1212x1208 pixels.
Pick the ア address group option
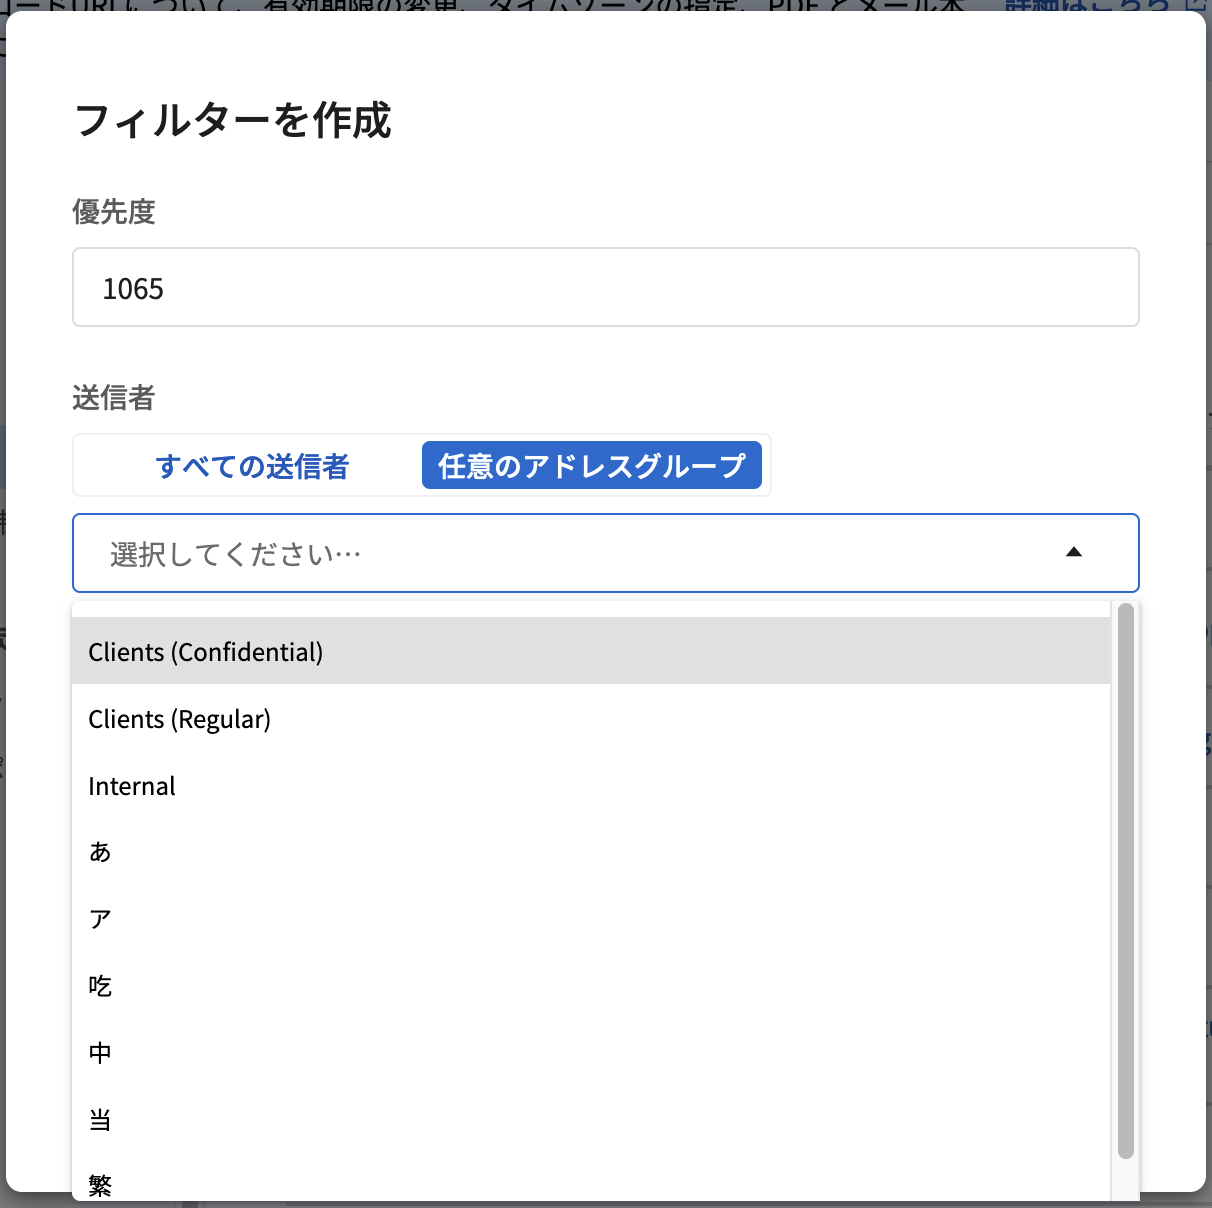coord(591,919)
